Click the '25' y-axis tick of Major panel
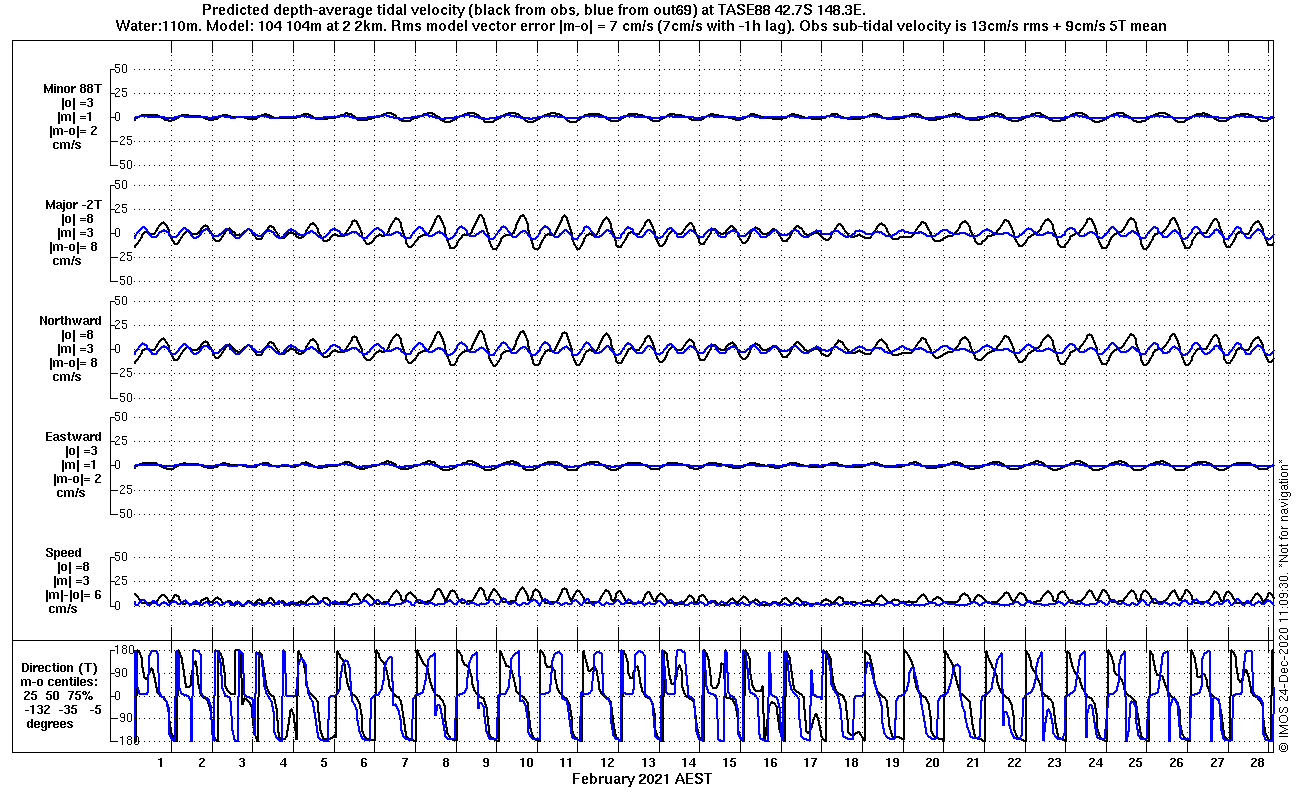Viewport: 1300px width, 800px height. (122, 209)
